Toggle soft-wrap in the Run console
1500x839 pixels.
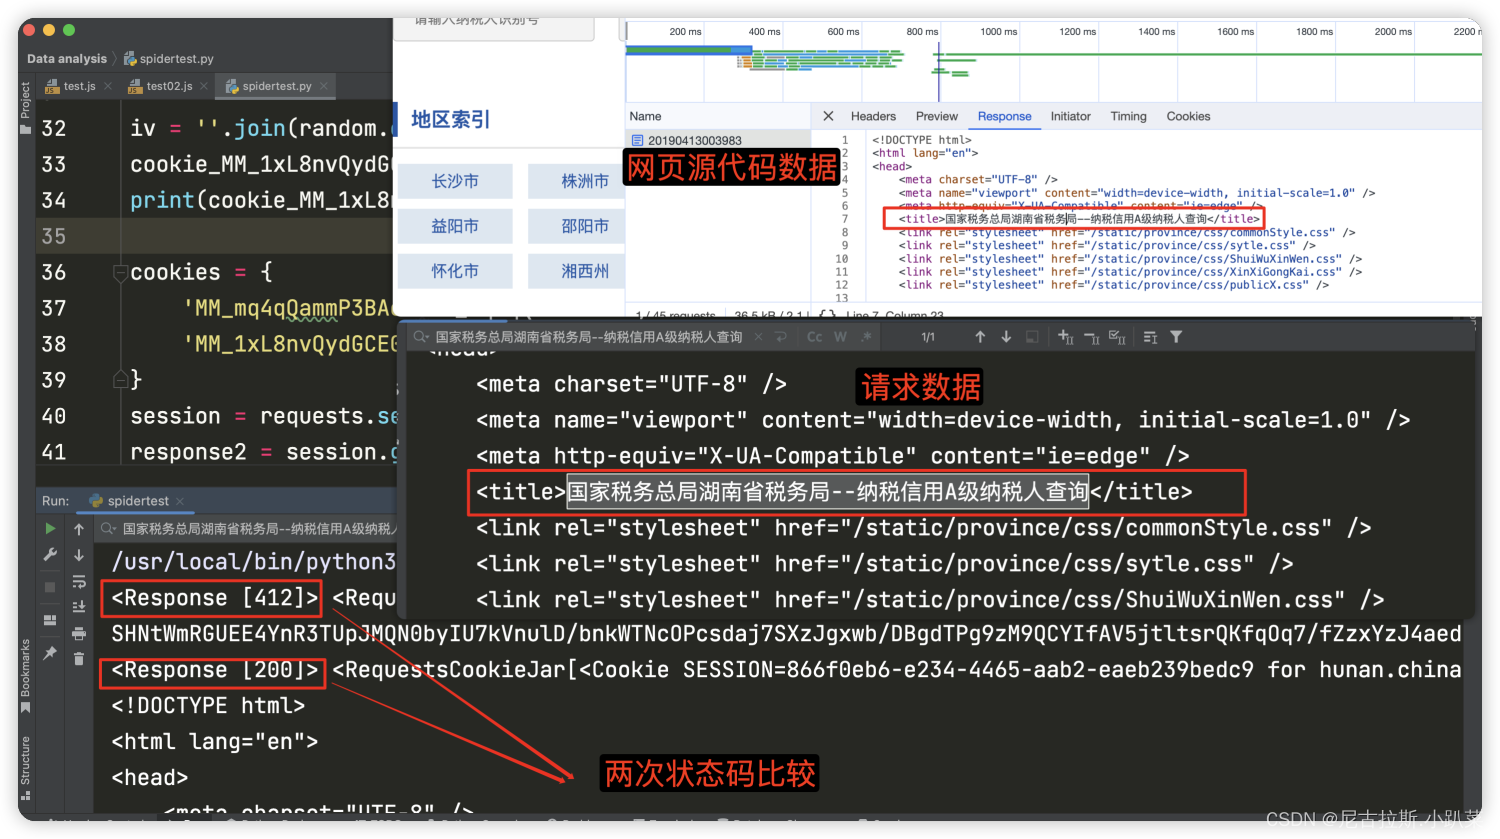pyautogui.click(x=79, y=582)
